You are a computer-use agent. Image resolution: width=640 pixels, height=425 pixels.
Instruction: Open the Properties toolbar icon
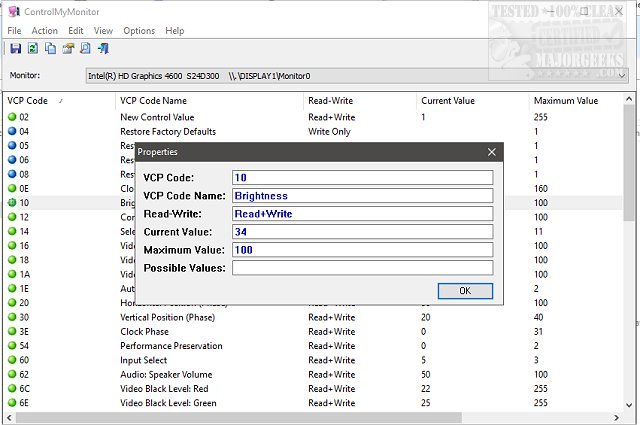(68, 48)
